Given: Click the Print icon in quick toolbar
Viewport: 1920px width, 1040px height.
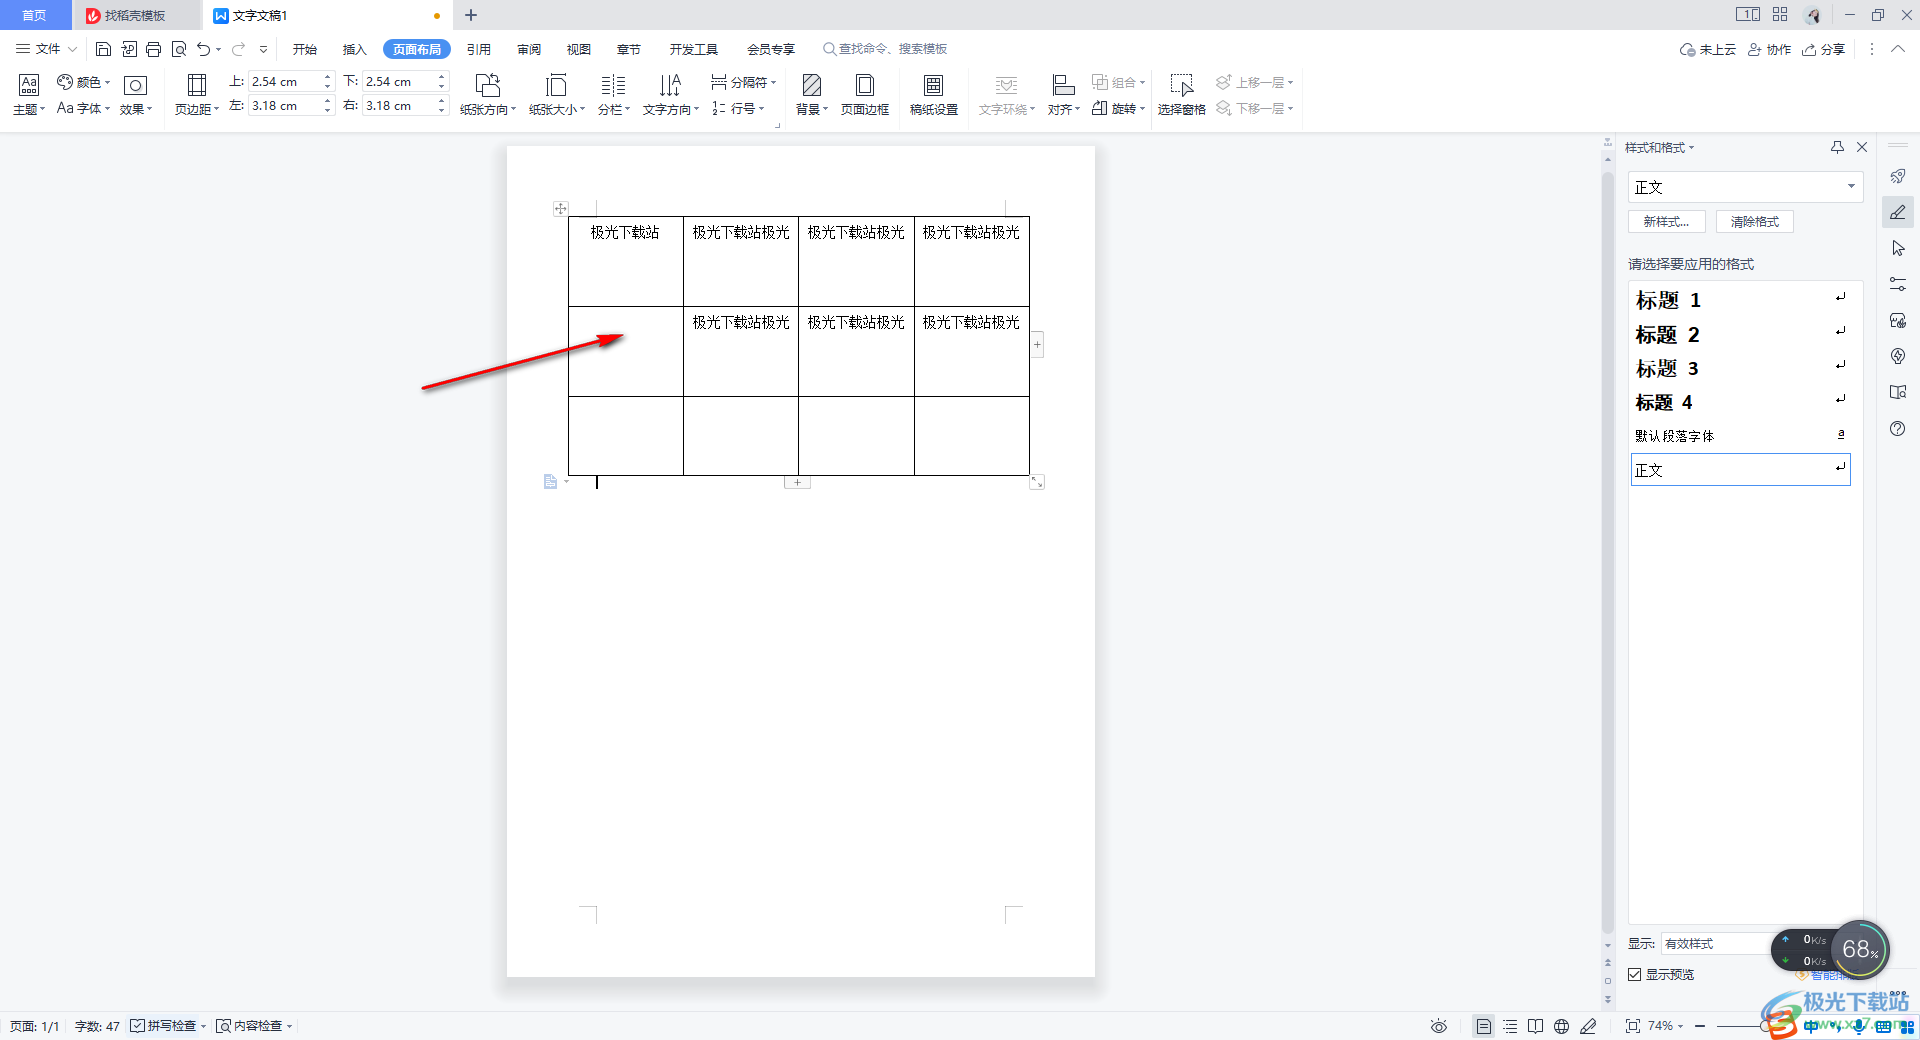Looking at the screenshot, I should pos(153,49).
